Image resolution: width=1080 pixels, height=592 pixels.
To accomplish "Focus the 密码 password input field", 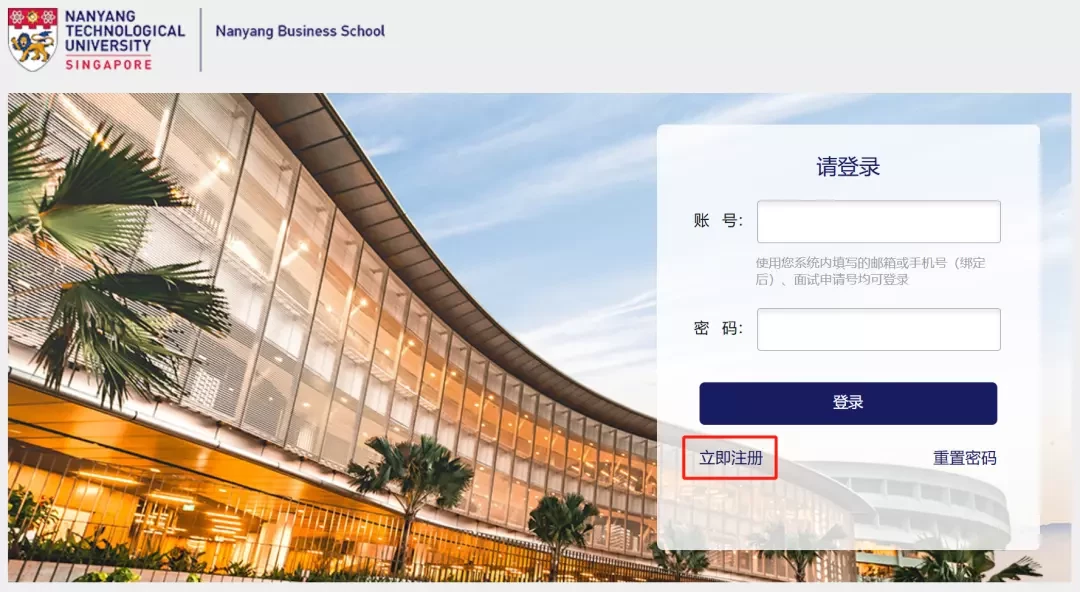I will click(x=878, y=329).
